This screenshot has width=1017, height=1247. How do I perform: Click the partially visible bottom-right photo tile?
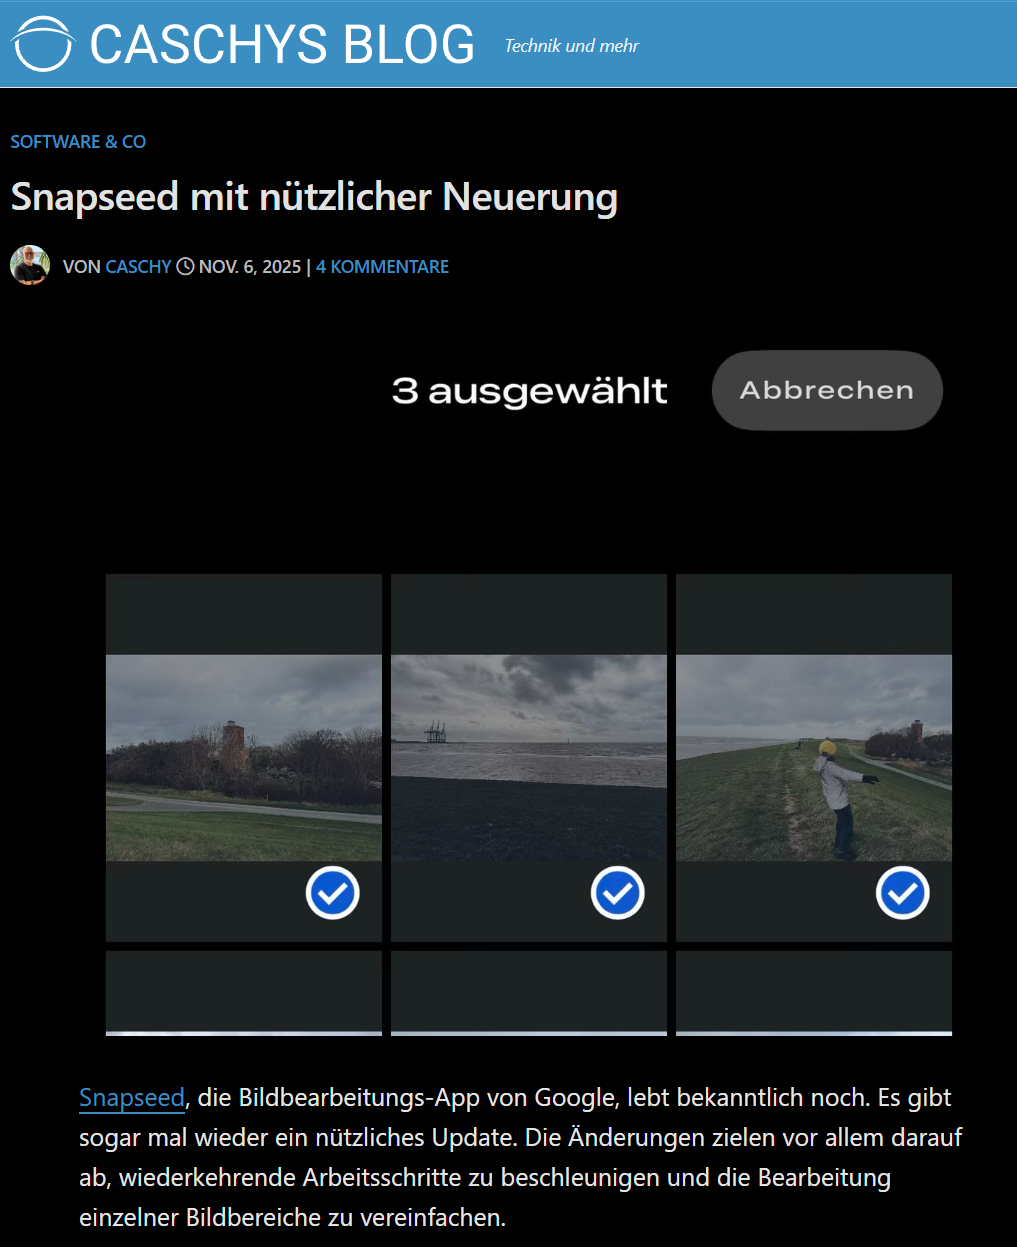[814, 993]
